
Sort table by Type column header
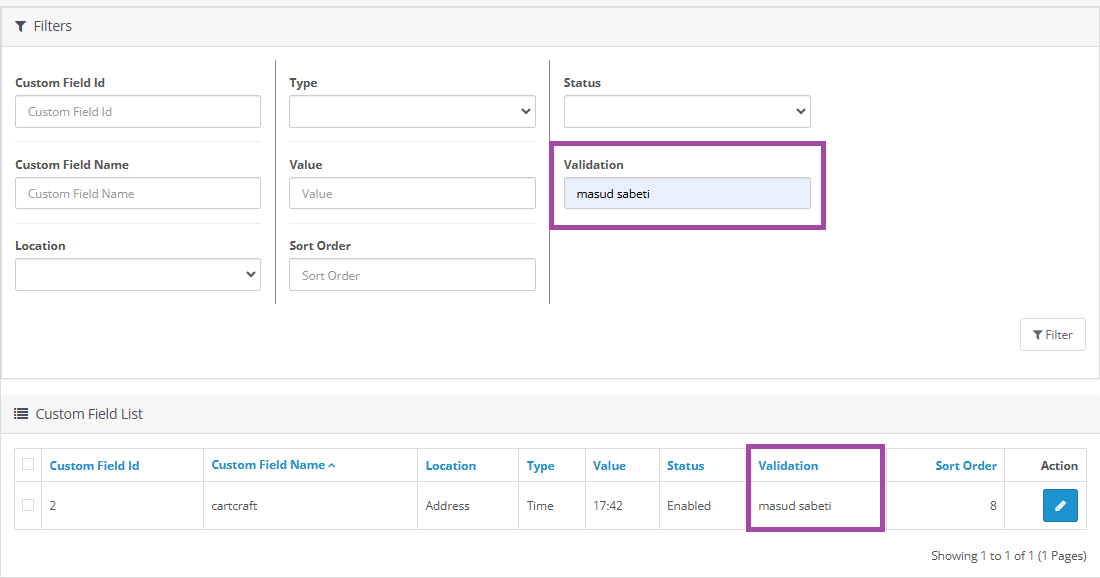[x=540, y=466]
